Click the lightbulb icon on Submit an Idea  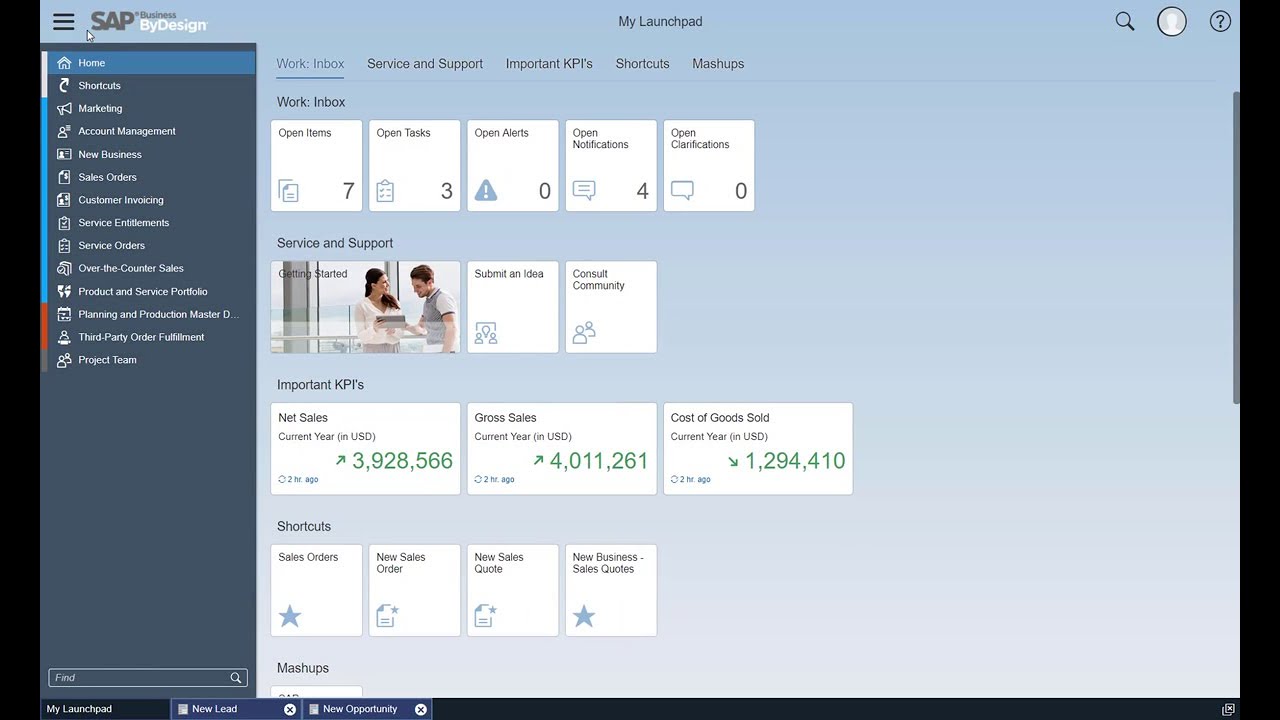pos(486,333)
